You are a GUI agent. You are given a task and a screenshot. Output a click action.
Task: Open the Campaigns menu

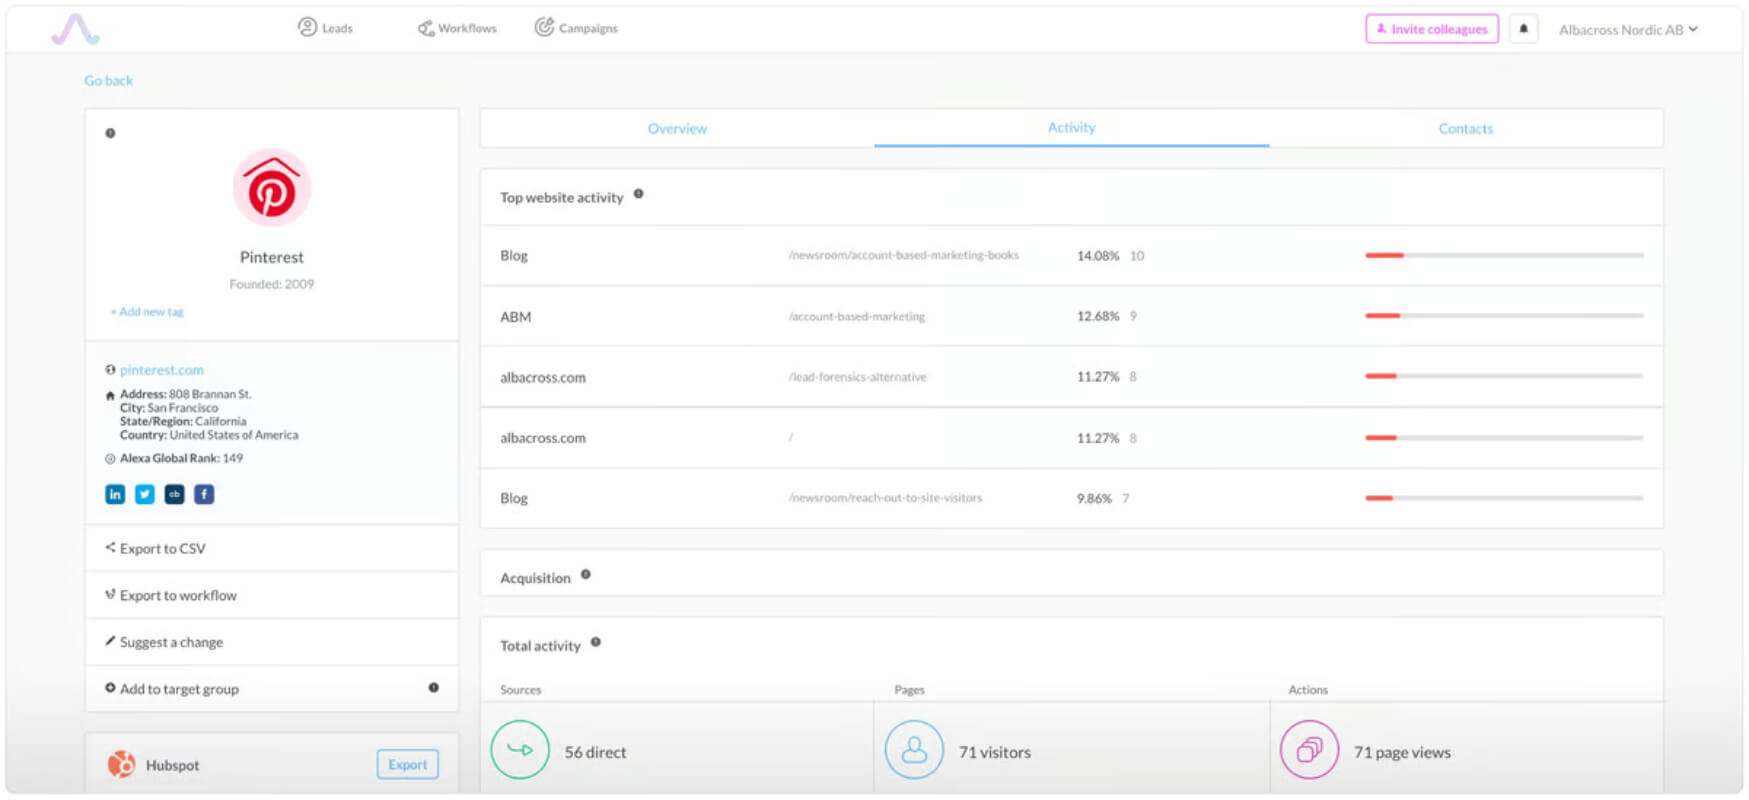pos(576,28)
